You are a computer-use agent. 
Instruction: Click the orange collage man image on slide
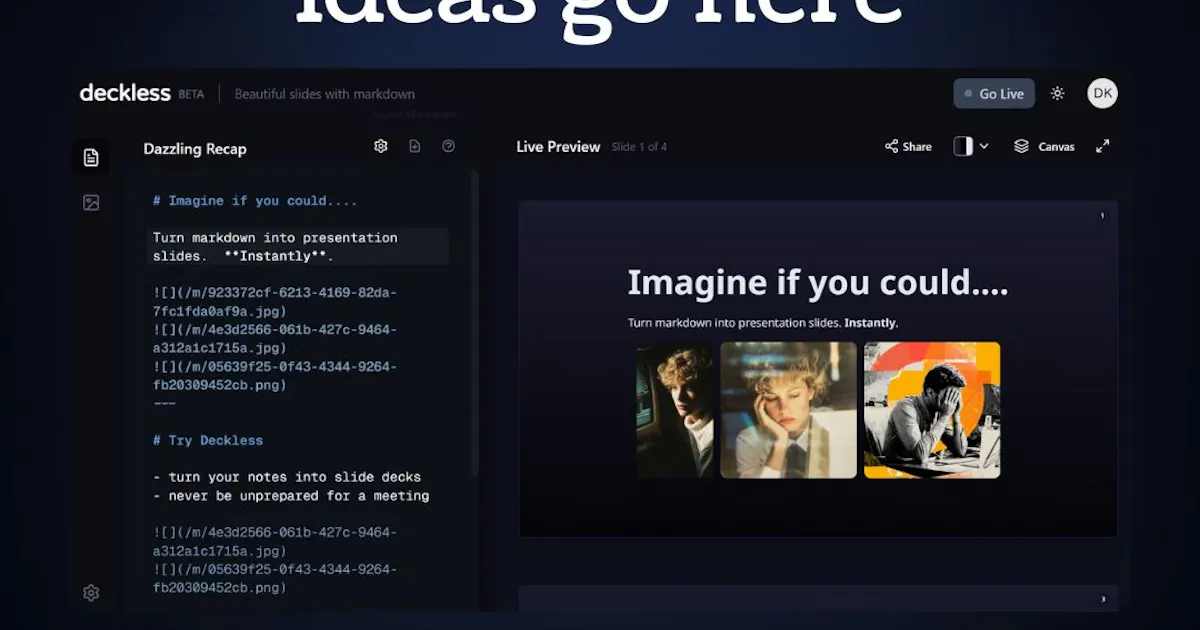pos(932,410)
